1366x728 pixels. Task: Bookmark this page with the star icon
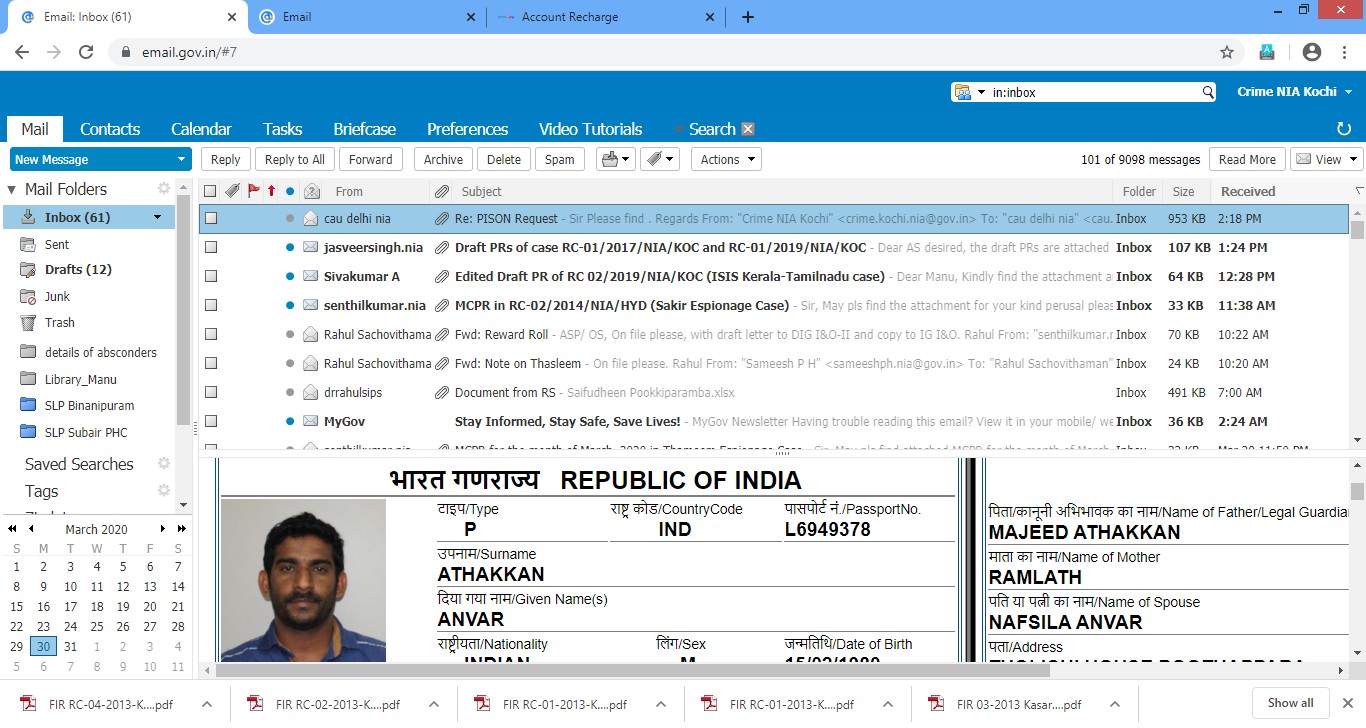[x=1227, y=52]
